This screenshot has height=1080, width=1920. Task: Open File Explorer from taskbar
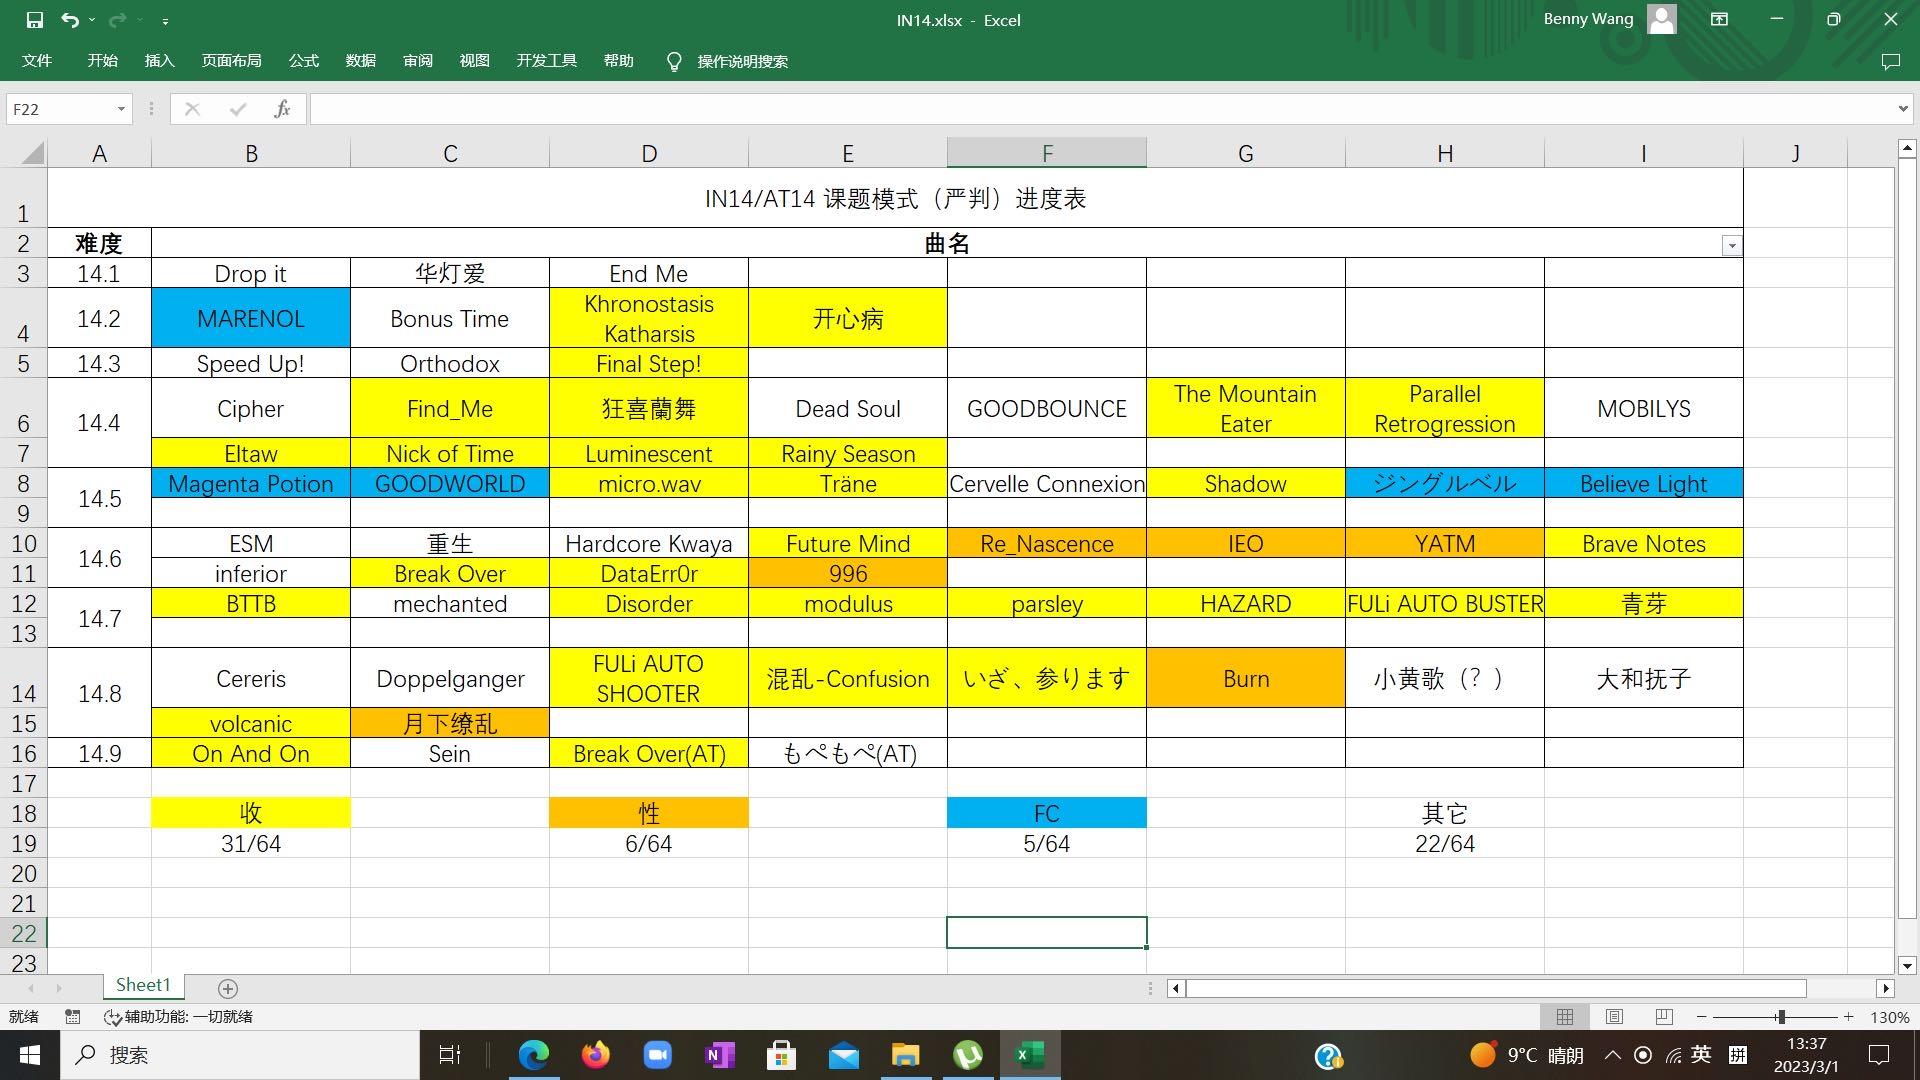(x=905, y=1055)
